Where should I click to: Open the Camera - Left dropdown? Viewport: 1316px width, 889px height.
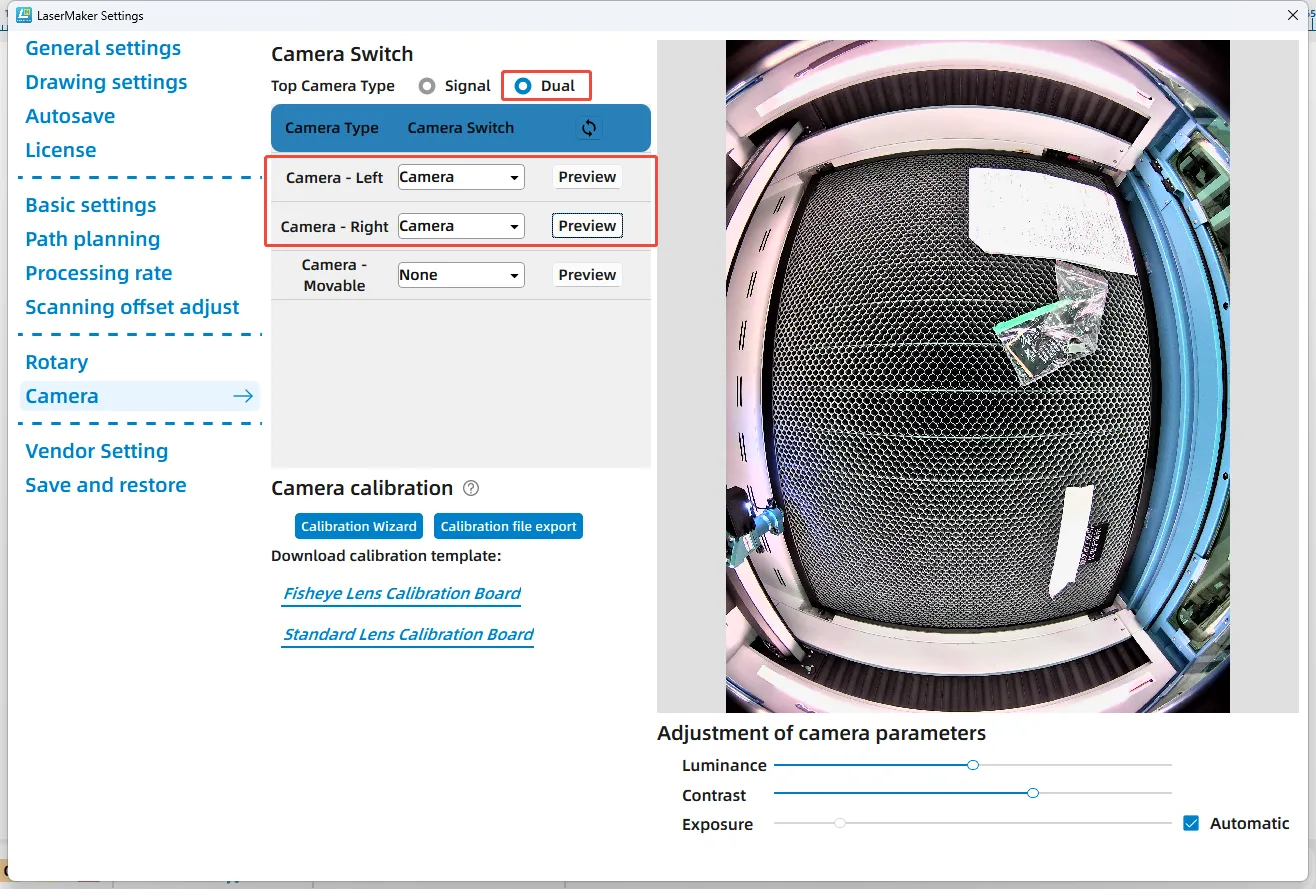tap(461, 177)
